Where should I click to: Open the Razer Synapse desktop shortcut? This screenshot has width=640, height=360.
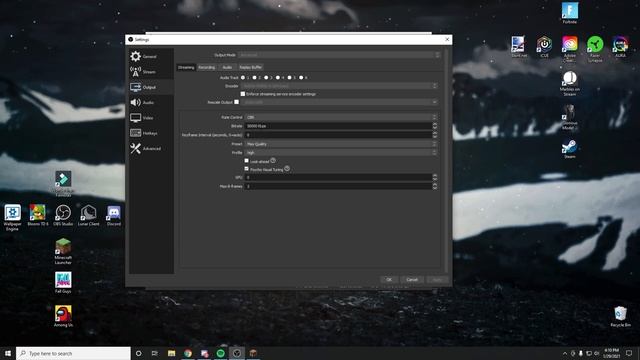pyautogui.click(x=595, y=49)
